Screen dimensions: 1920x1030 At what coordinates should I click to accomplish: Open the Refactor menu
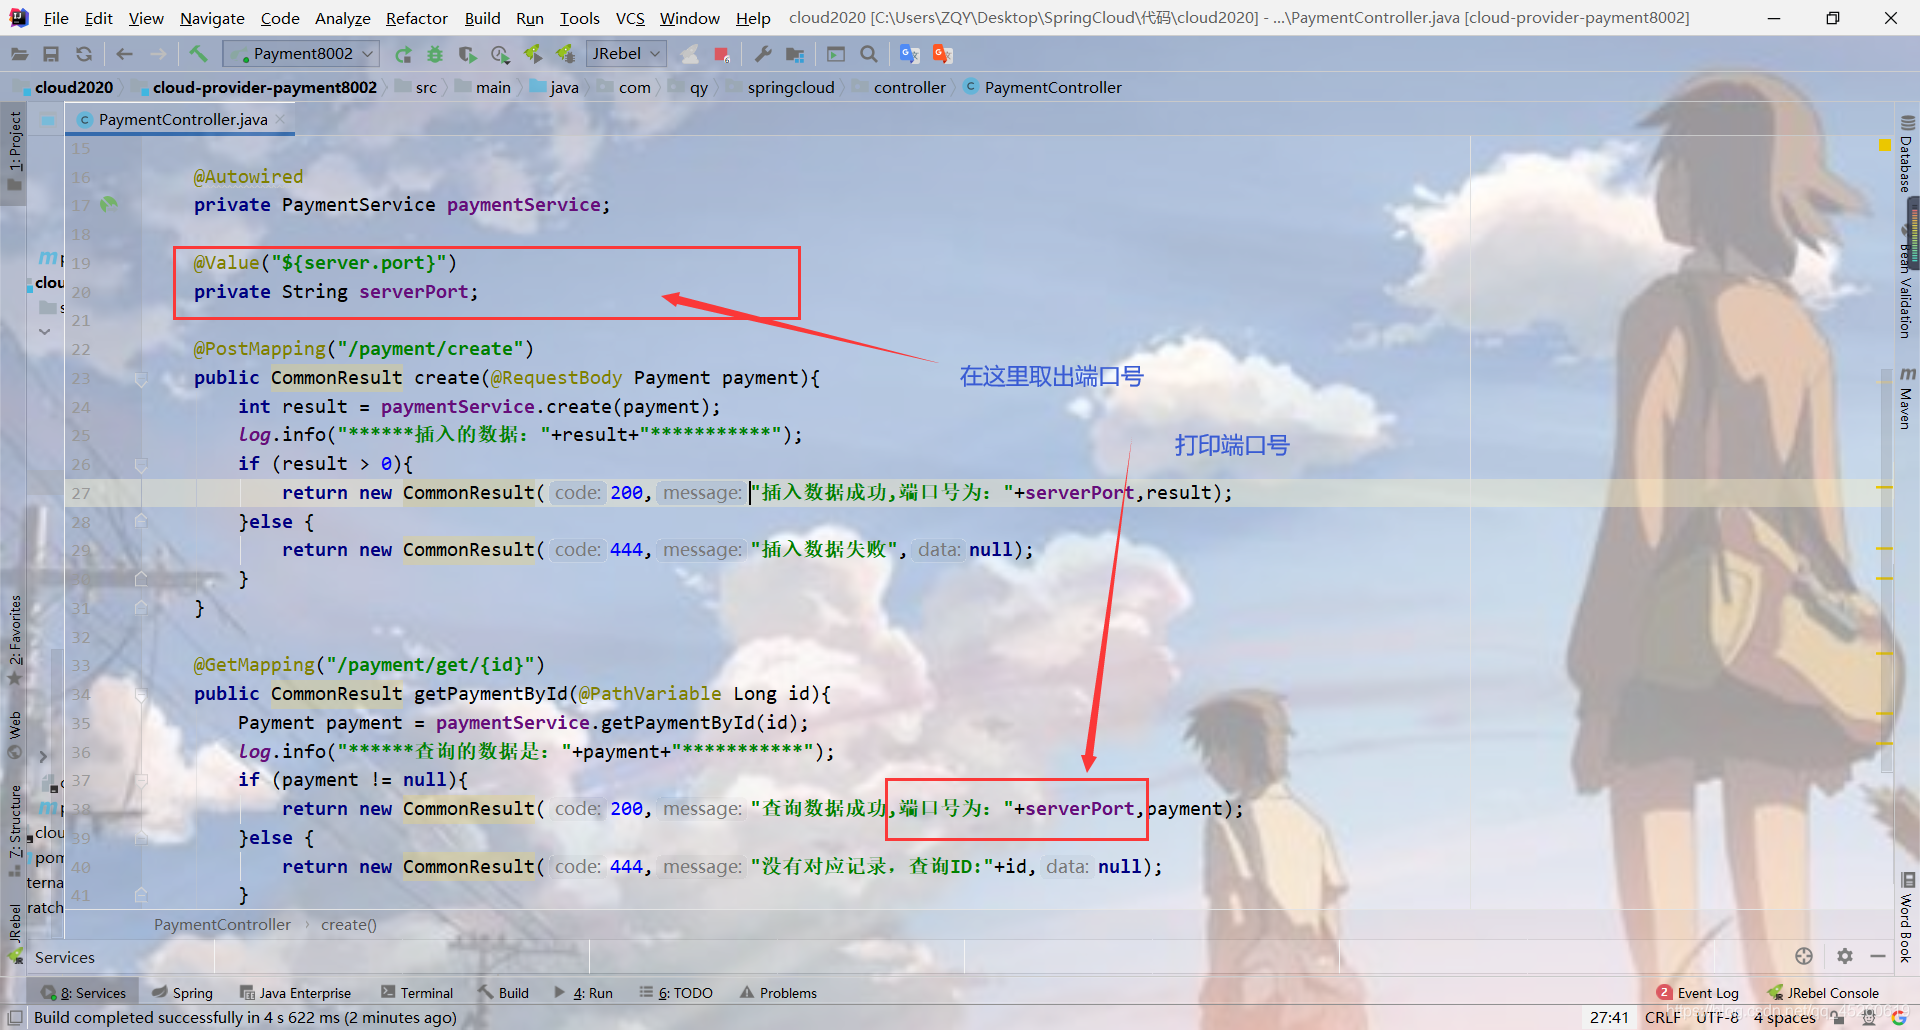[x=417, y=18]
